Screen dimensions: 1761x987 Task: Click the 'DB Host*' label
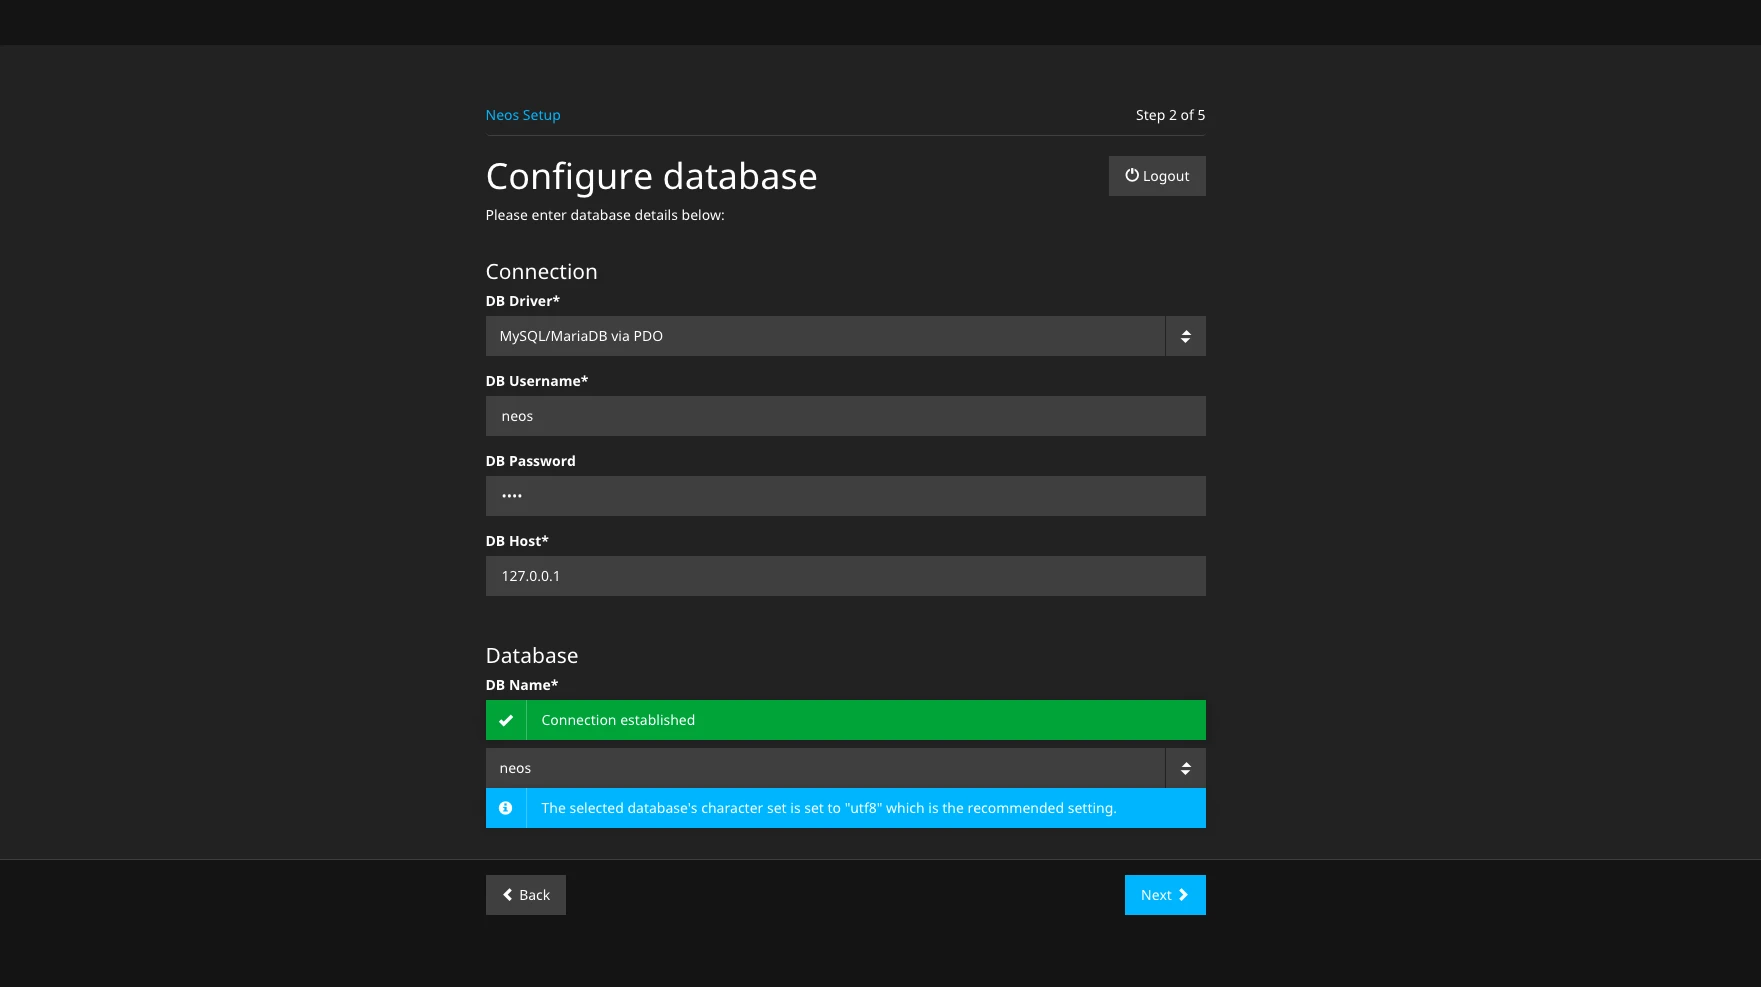517,541
